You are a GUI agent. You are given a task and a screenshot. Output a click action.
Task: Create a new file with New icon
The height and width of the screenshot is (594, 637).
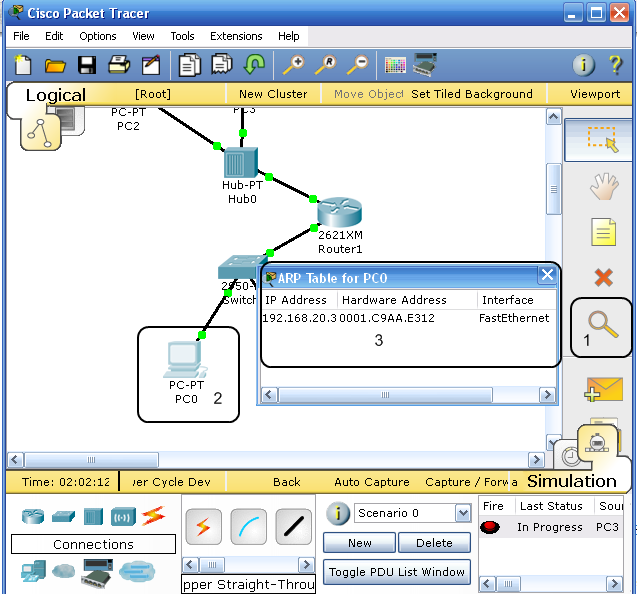point(23,65)
